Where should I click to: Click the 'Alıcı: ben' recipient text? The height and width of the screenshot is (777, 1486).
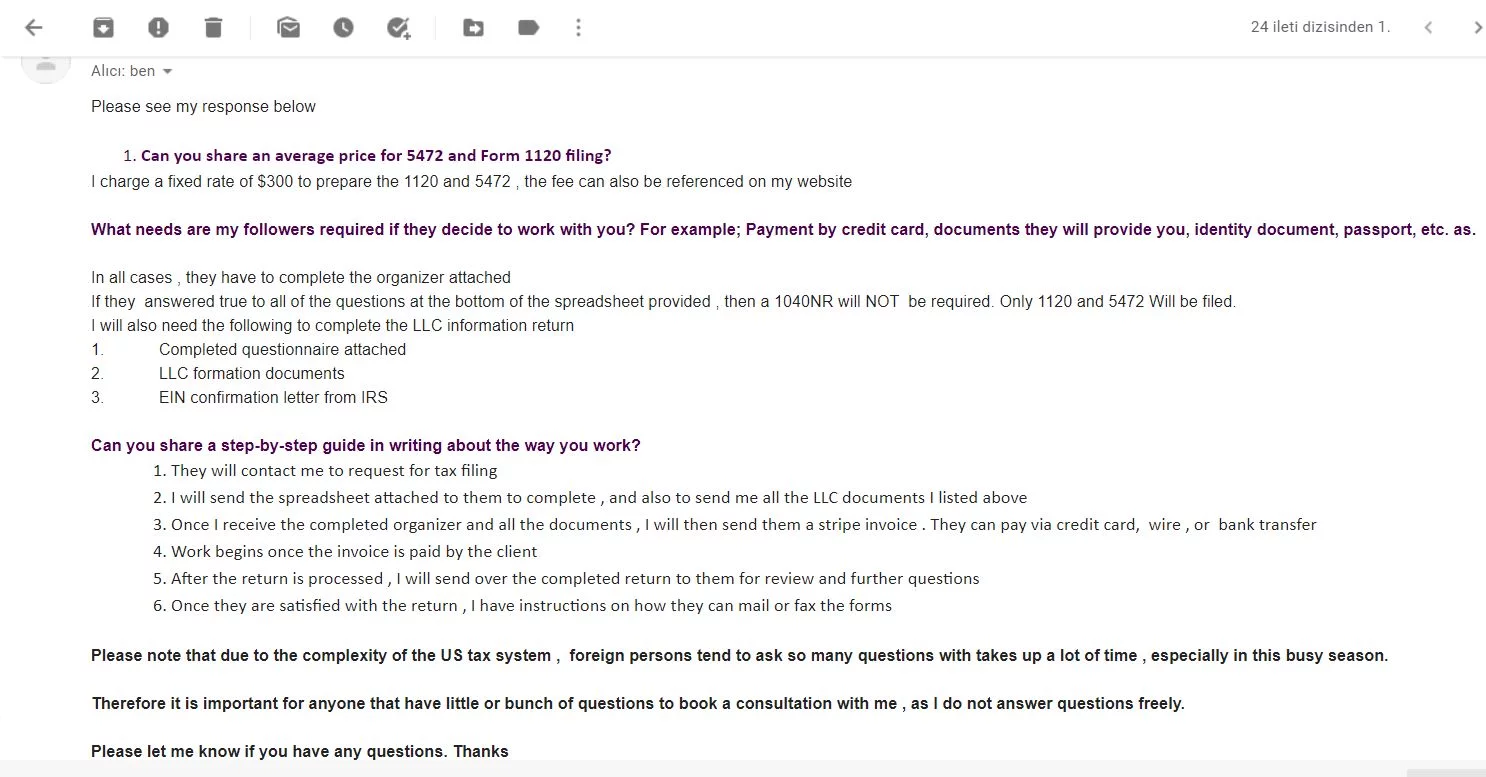click(123, 71)
